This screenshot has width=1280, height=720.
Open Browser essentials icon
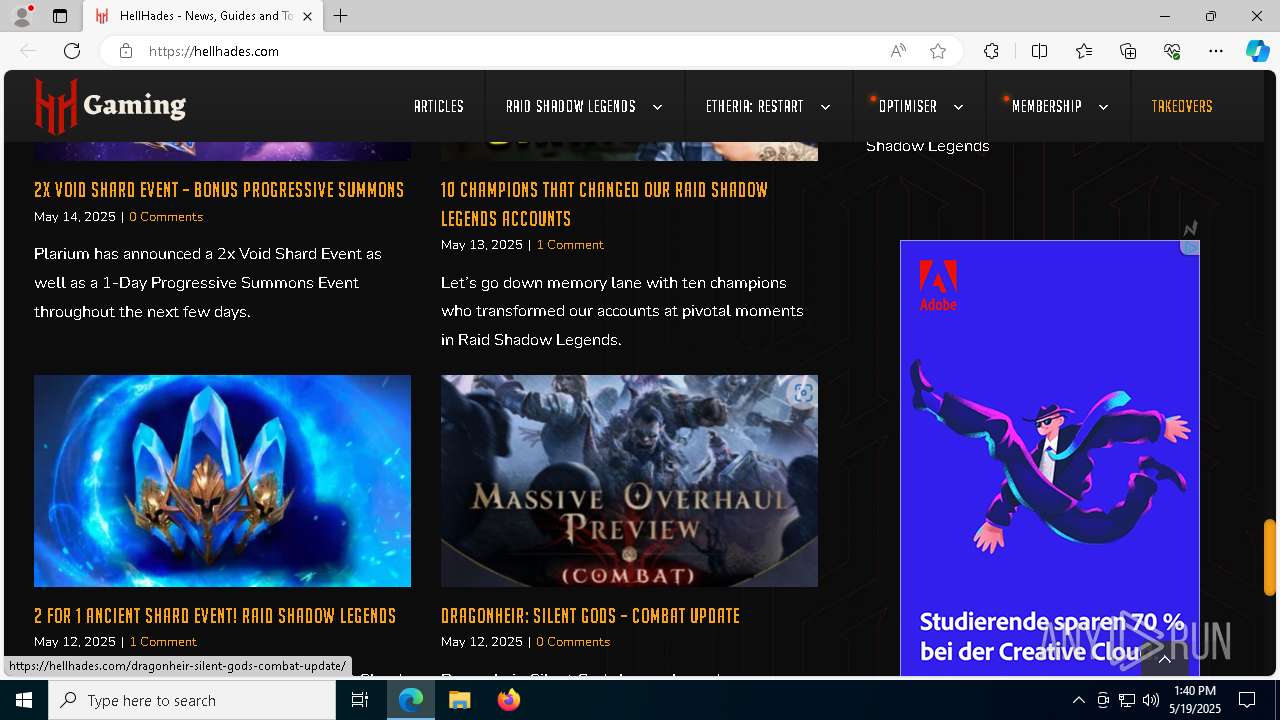click(x=1172, y=51)
